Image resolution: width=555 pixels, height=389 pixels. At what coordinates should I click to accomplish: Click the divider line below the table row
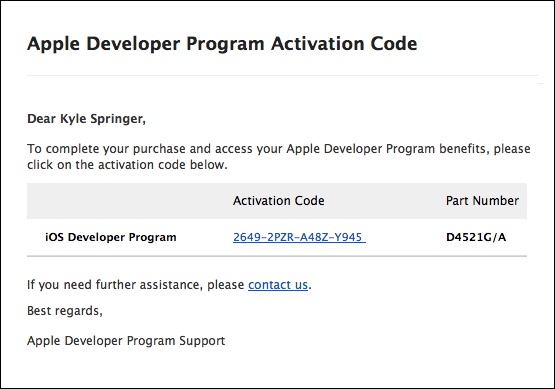277,256
